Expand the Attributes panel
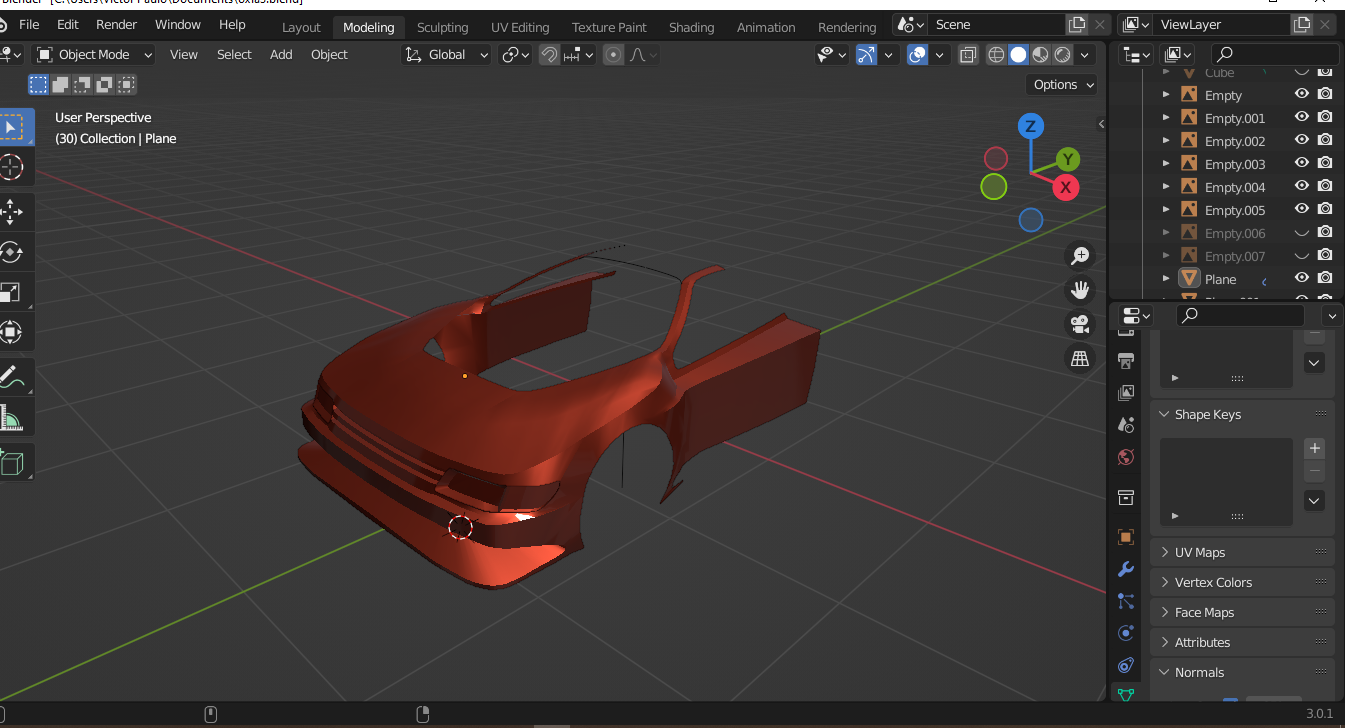 pyautogui.click(x=1164, y=642)
